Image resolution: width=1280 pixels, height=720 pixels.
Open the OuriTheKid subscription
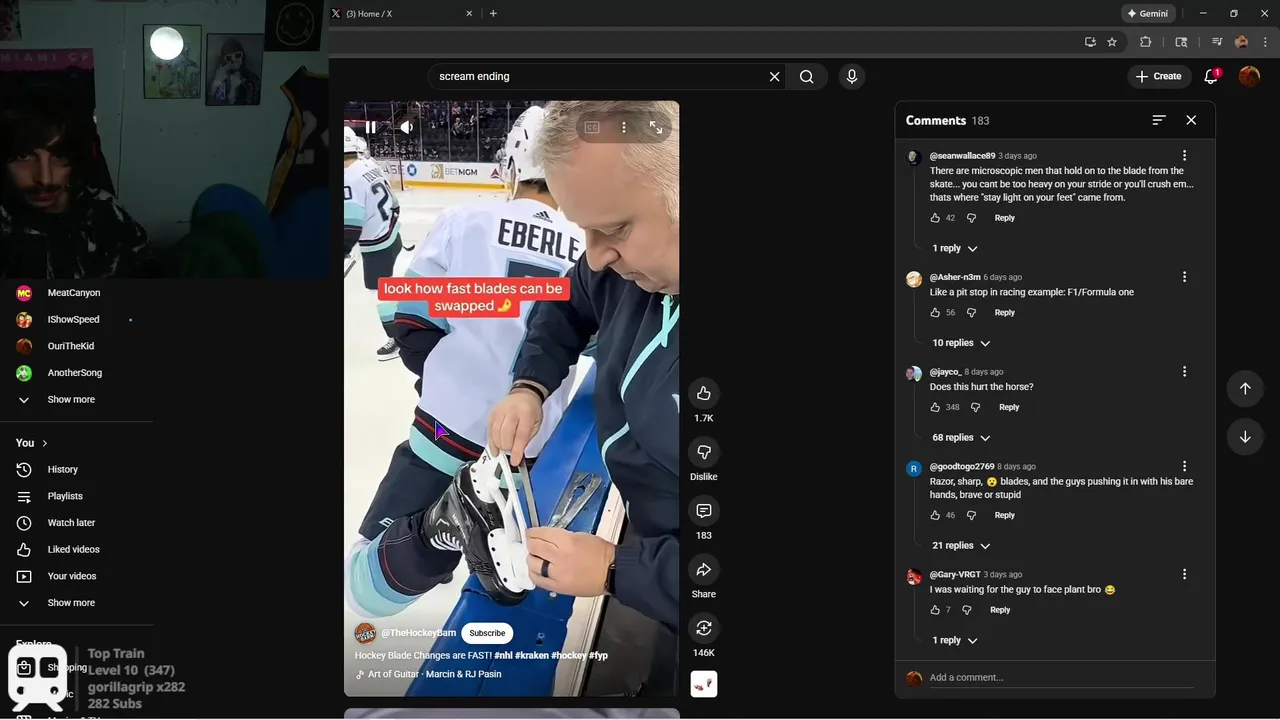pos(75,346)
